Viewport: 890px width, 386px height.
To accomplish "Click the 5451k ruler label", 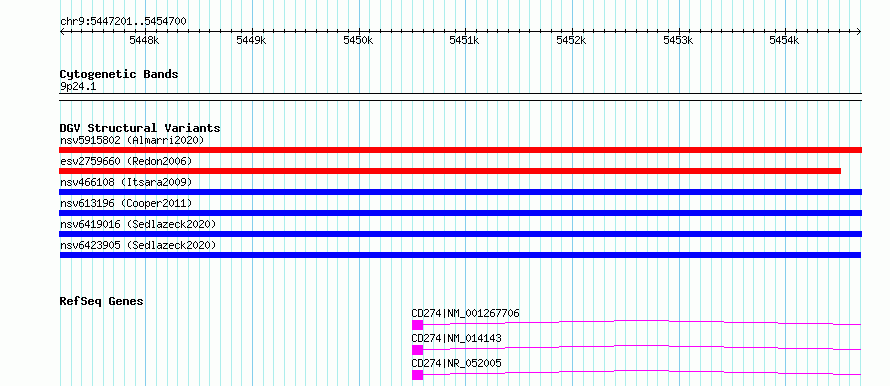I will pyautogui.click(x=464, y=40).
